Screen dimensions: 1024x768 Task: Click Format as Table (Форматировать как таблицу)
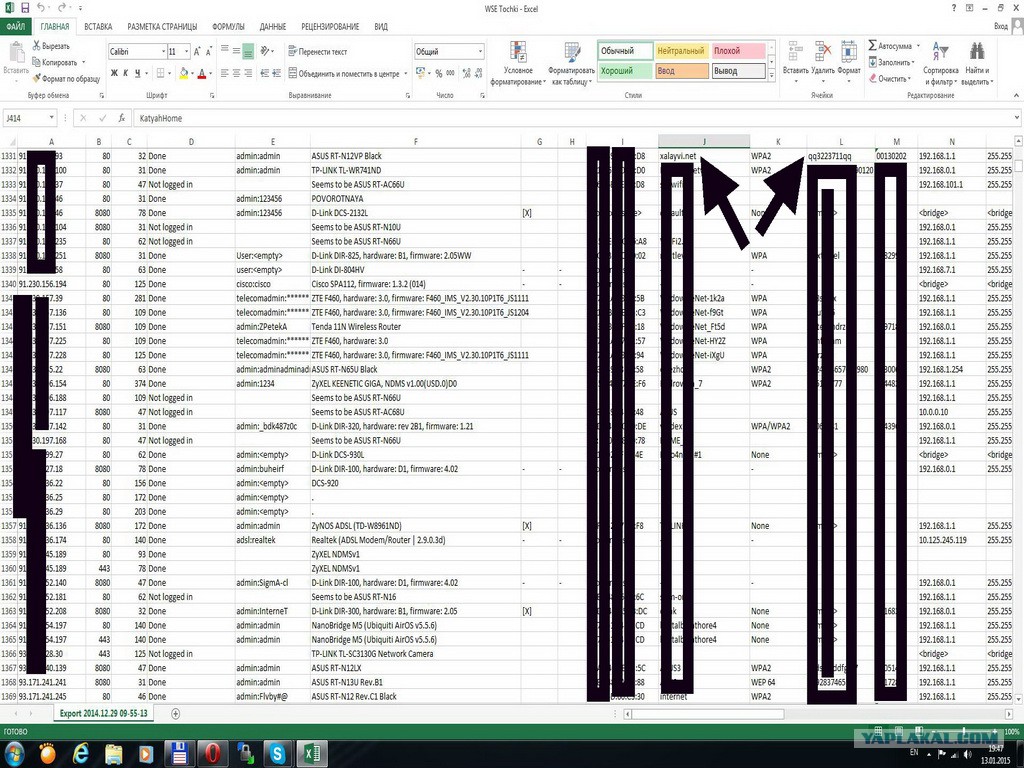click(571, 63)
